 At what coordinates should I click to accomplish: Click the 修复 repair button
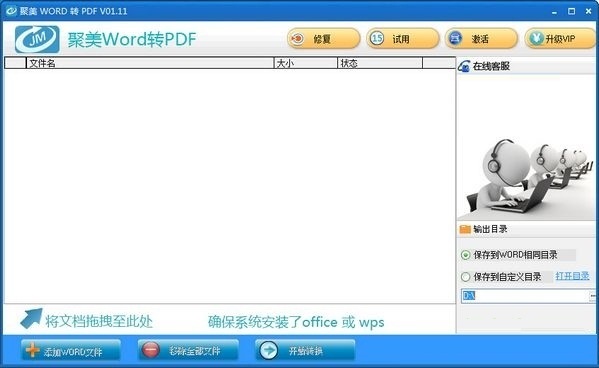pyautogui.click(x=324, y=39)
